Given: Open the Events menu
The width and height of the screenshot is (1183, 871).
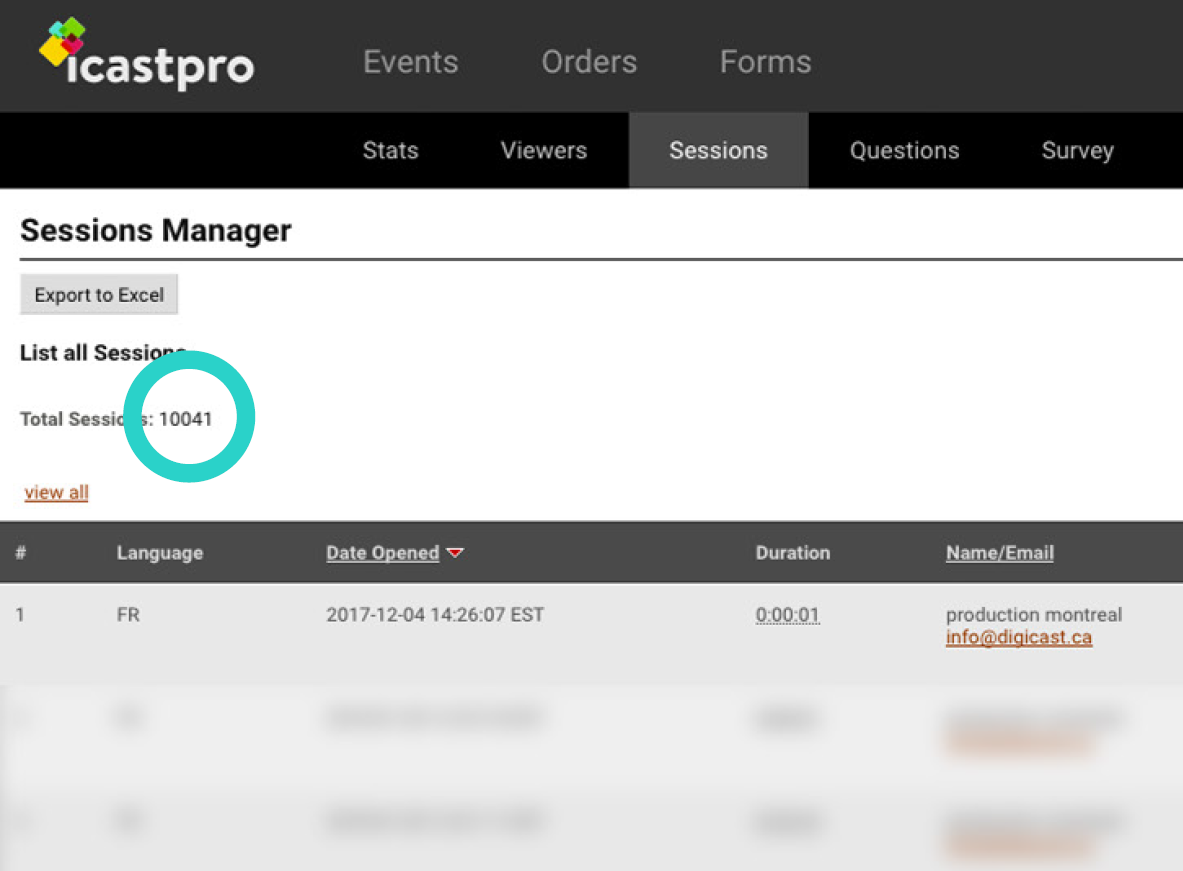Looking at the screenshot, I should coord(410,62).
